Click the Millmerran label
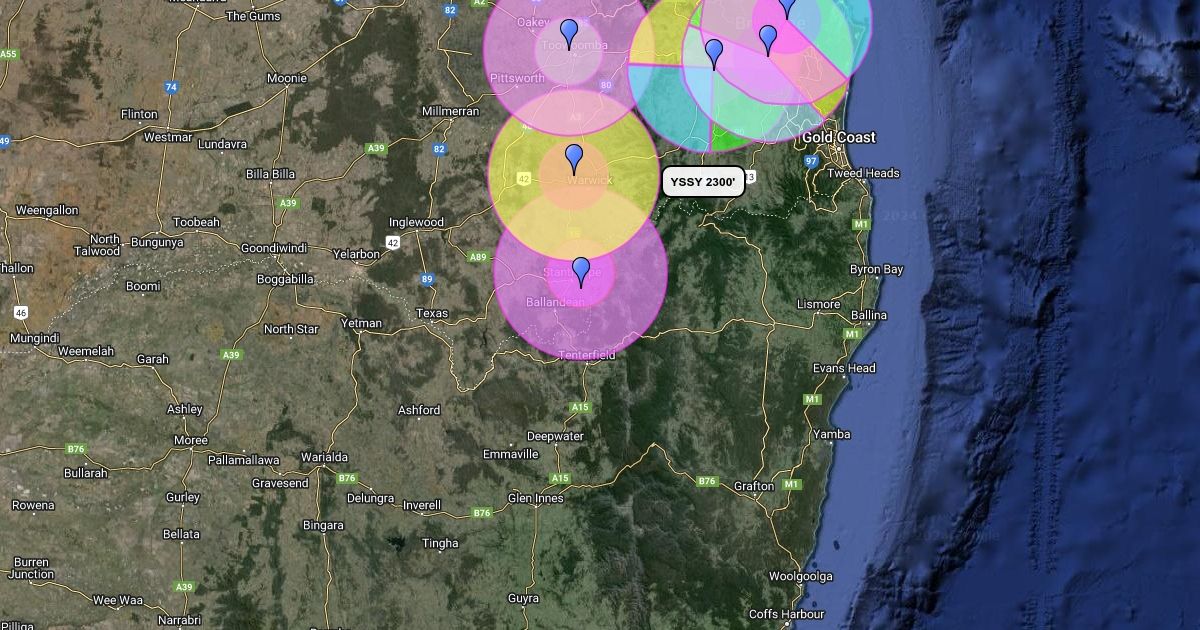1200x630 pixels. (451, 111)
